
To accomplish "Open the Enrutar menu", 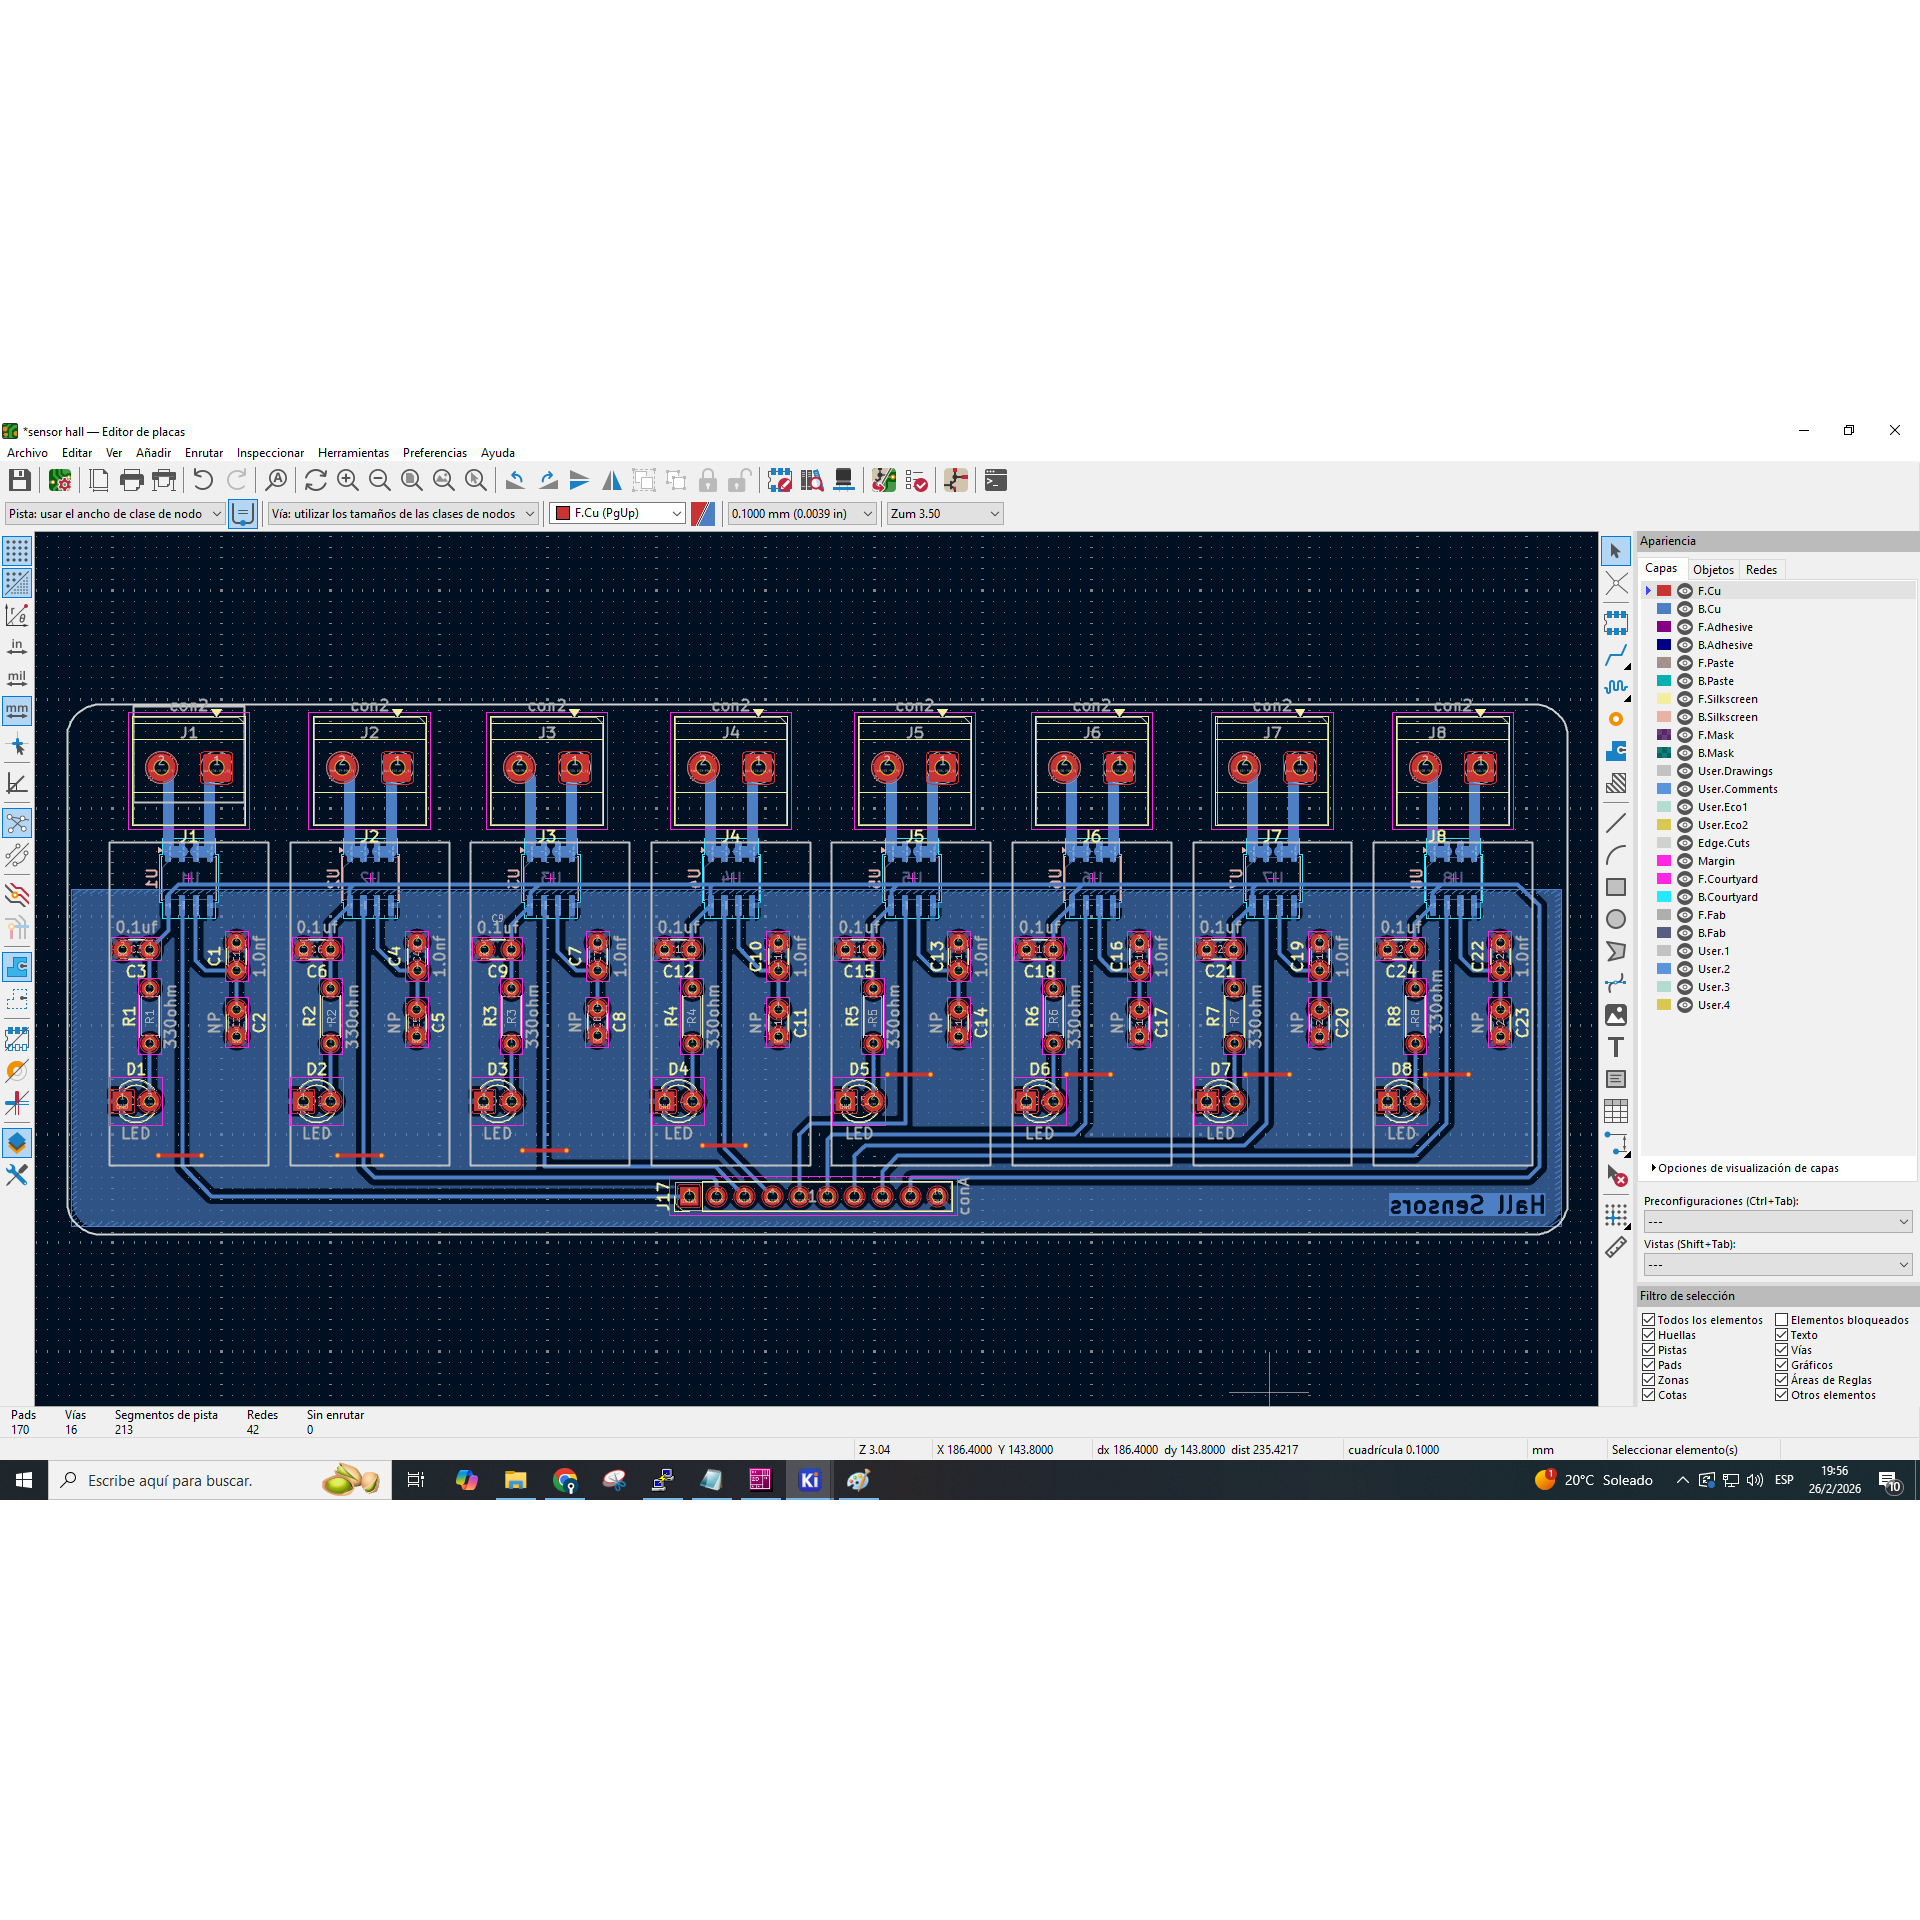I will 203,453.
